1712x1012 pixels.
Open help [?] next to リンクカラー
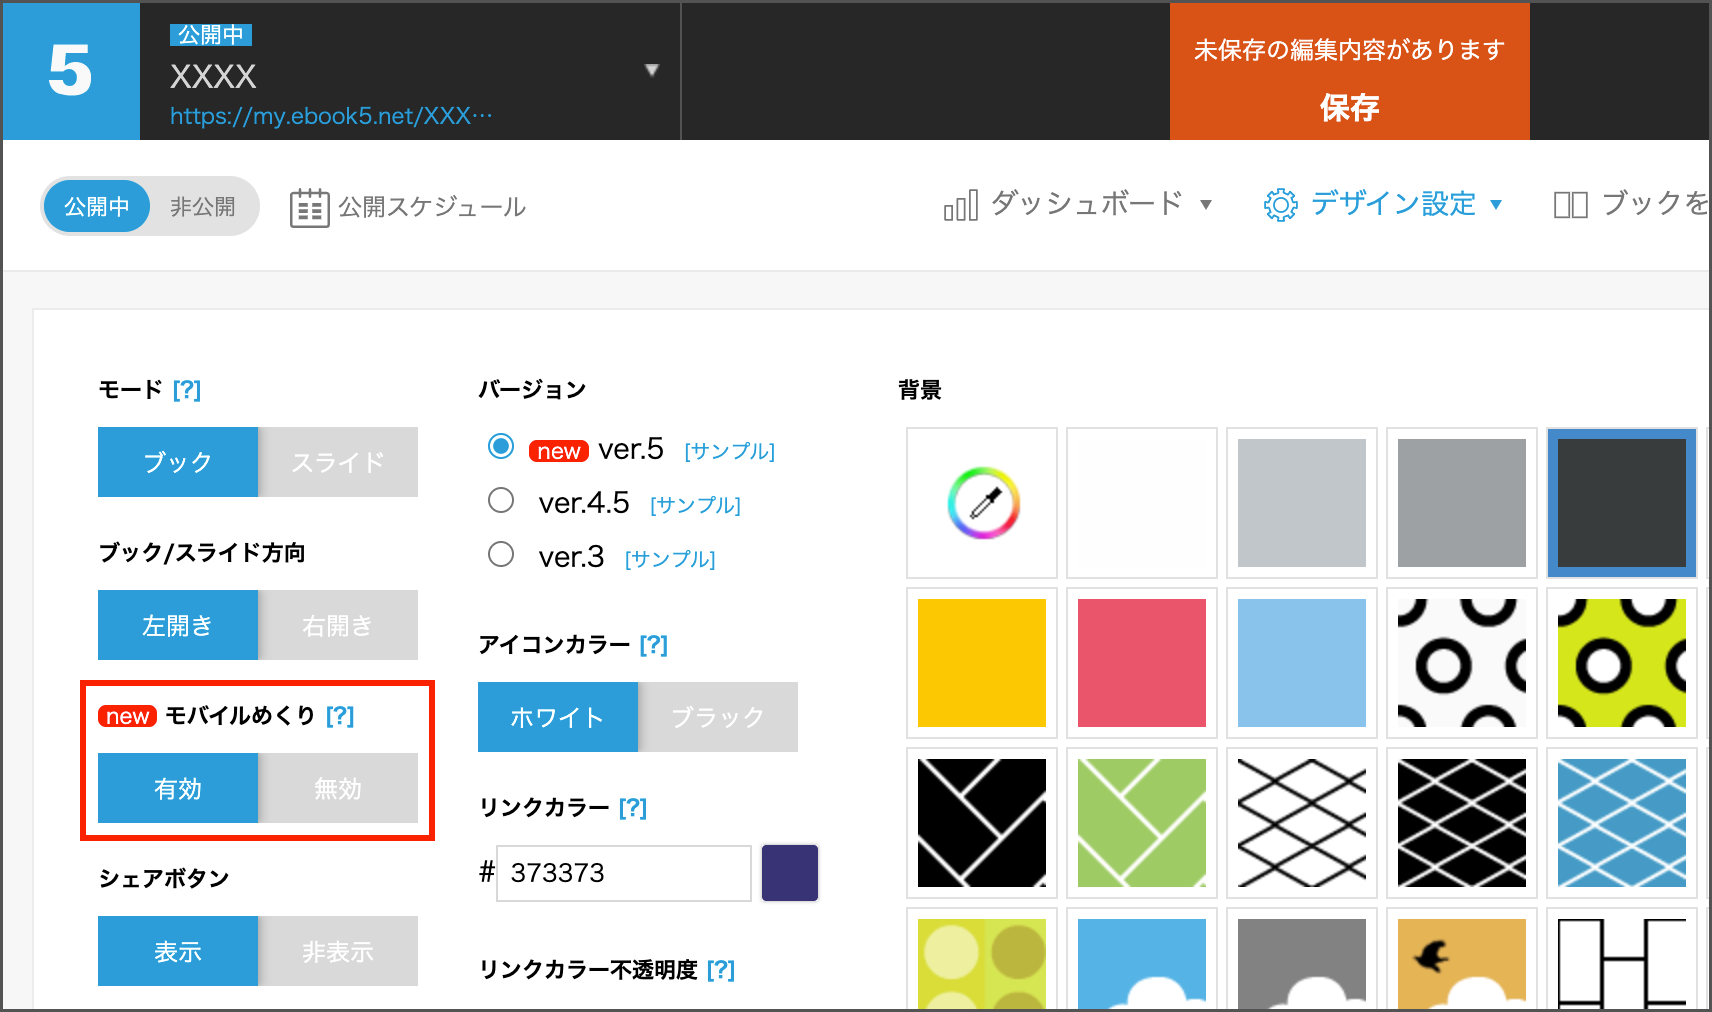[633, 808]
